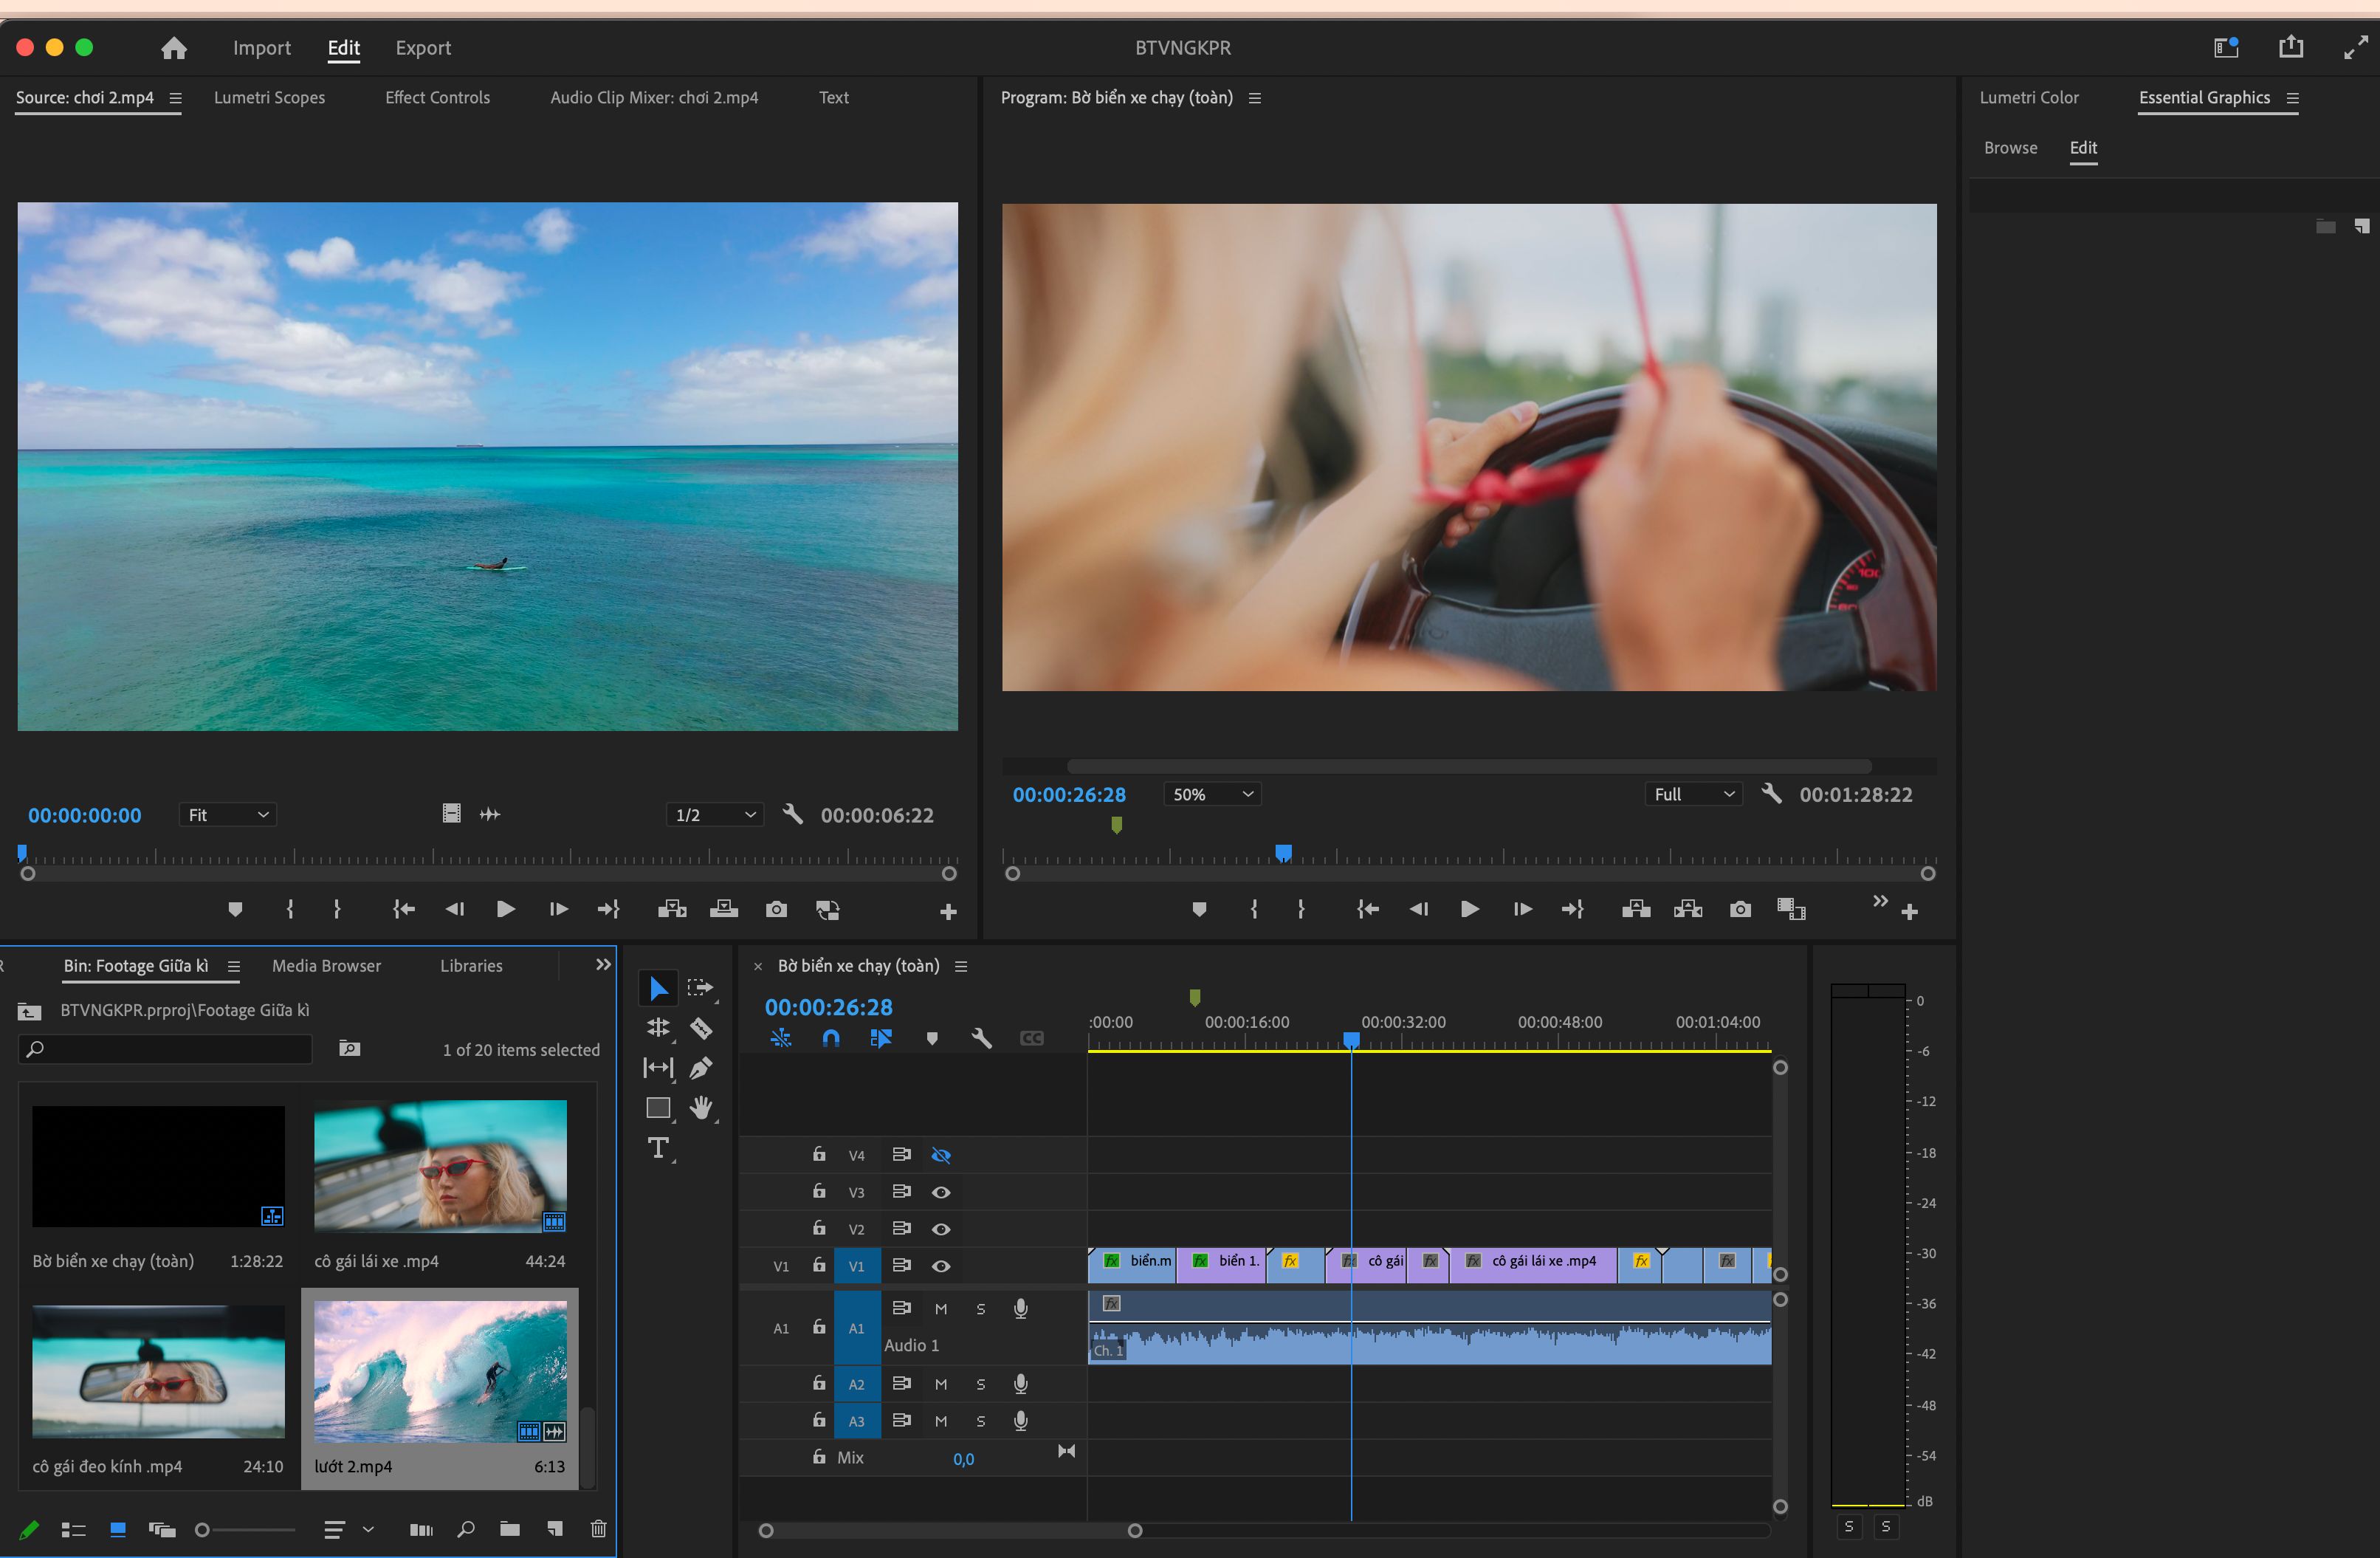Image resolution: width=2380 pixels, height=1558 pixels.
Task: Delete selected item with trash icon
Action: (598, 1529)
